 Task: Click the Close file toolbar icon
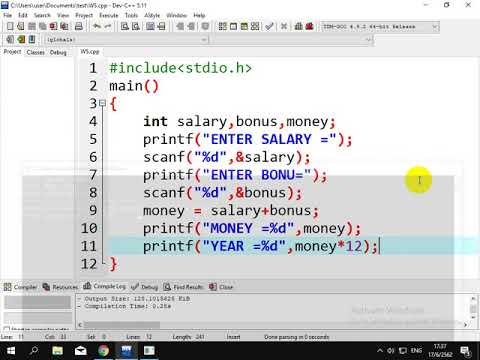tap(53, 26)
